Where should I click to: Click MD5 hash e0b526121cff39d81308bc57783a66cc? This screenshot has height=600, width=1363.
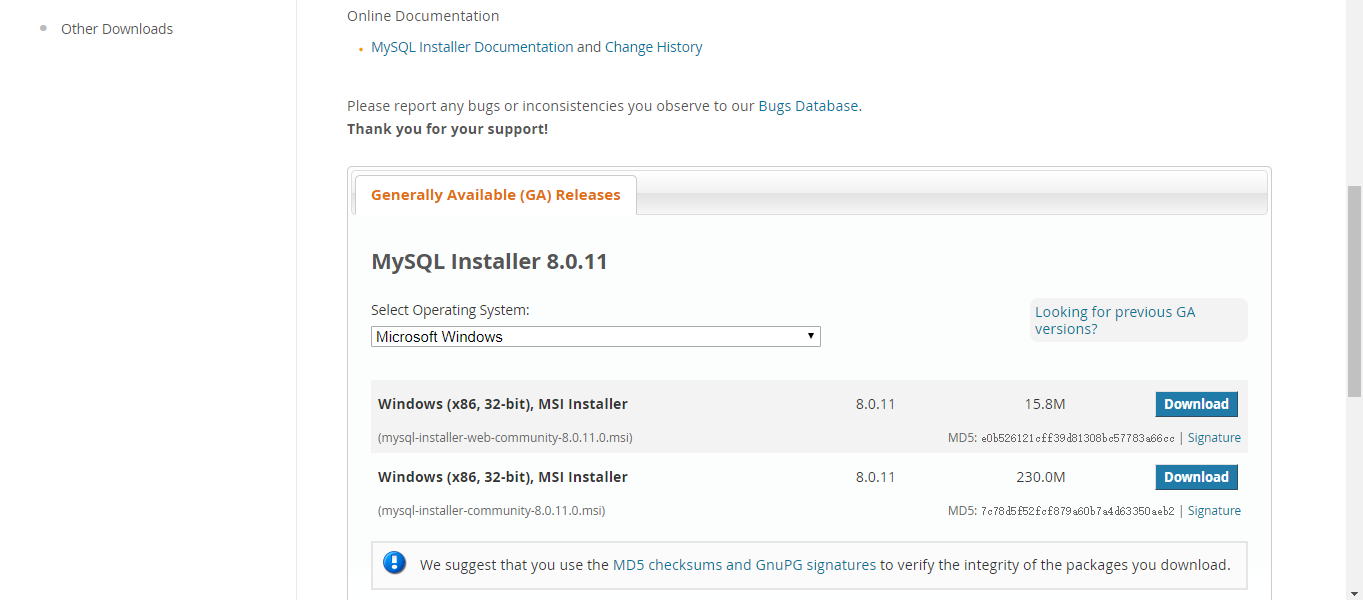[x=1078, y=438]
